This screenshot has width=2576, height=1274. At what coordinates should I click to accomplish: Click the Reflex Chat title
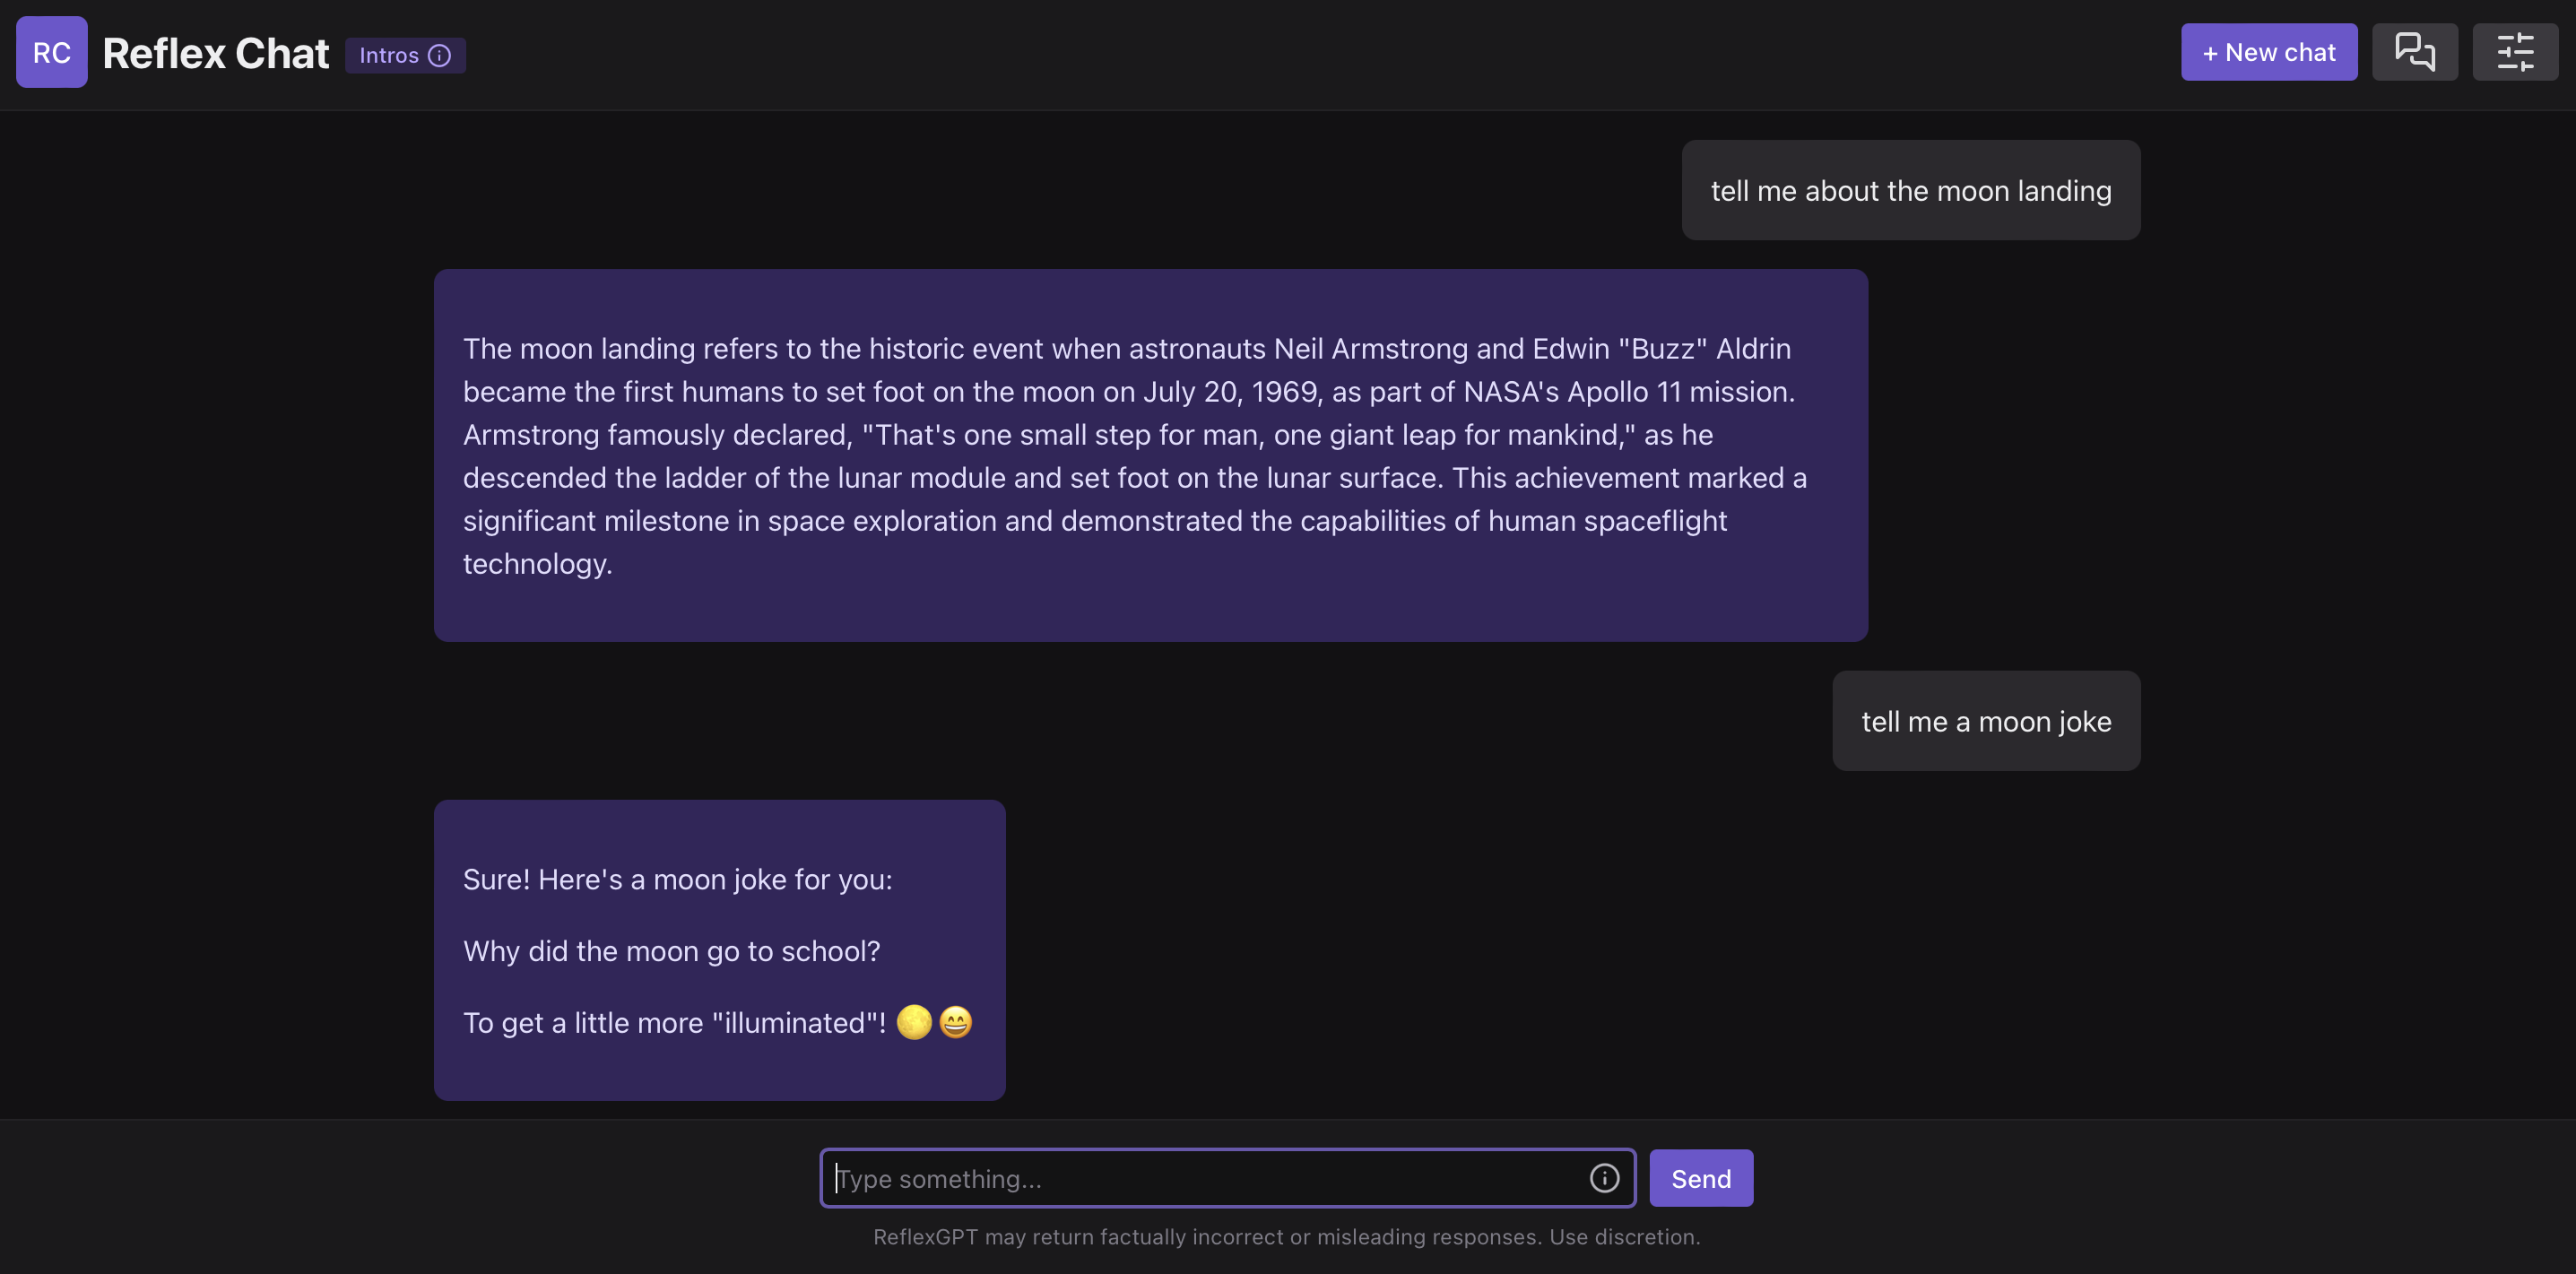coord(216,54)
